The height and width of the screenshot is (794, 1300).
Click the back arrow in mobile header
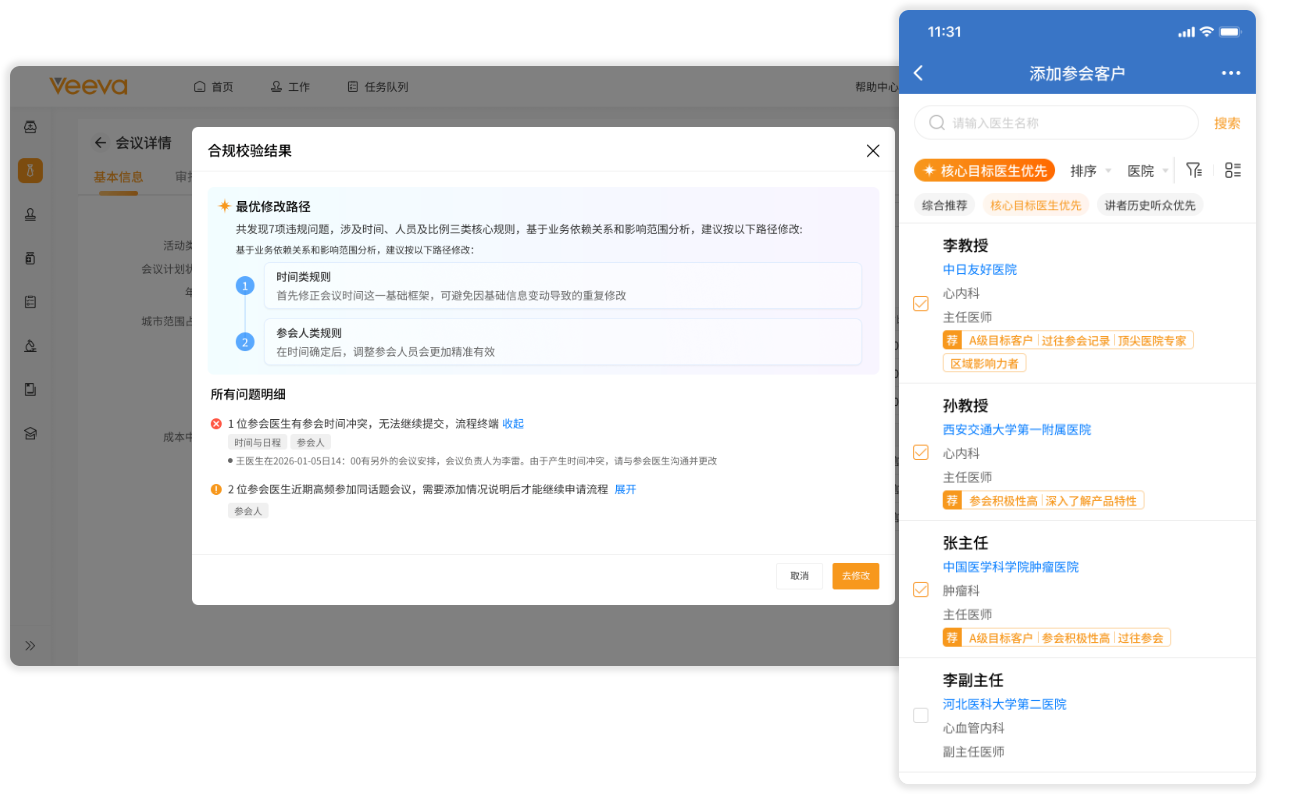919,73
